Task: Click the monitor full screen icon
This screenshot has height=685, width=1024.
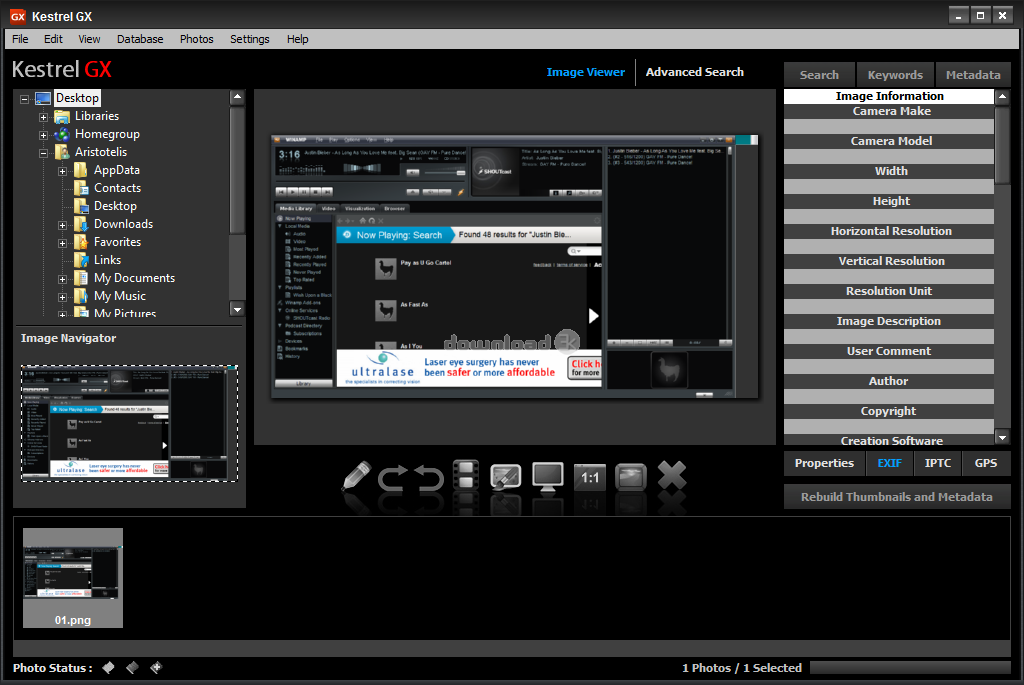Action: [547, 477]
